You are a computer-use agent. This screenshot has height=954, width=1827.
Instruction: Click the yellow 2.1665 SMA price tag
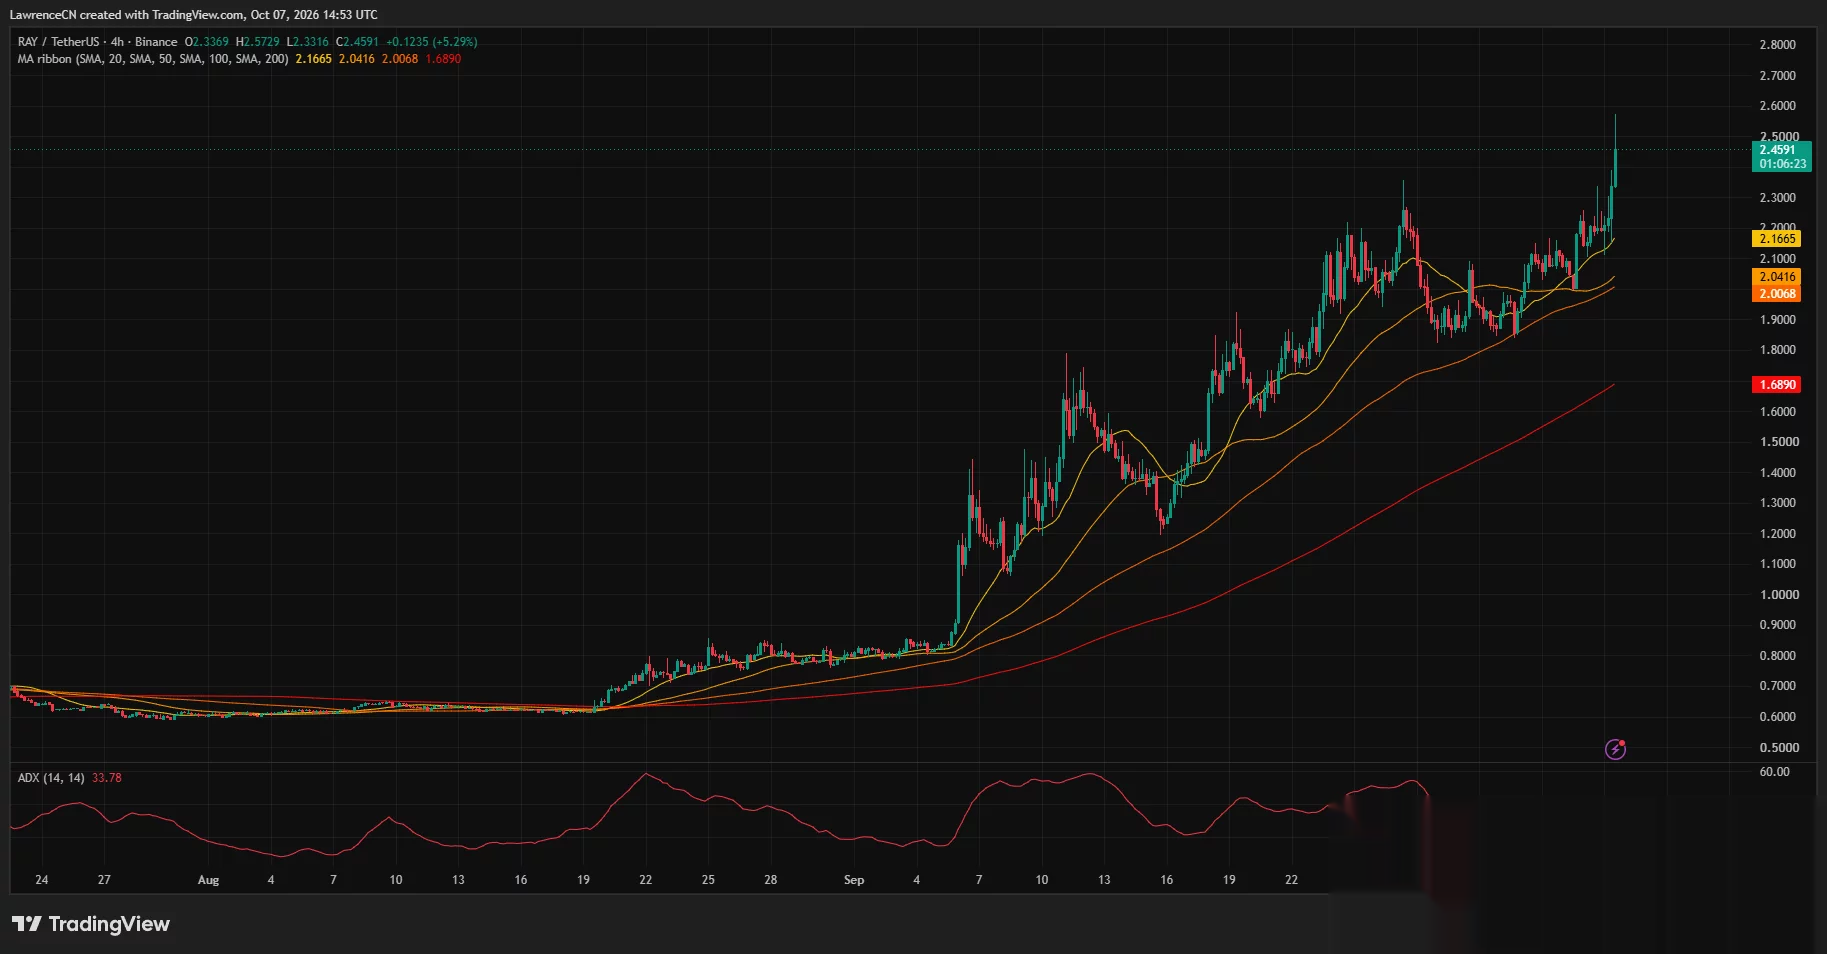1777,239
